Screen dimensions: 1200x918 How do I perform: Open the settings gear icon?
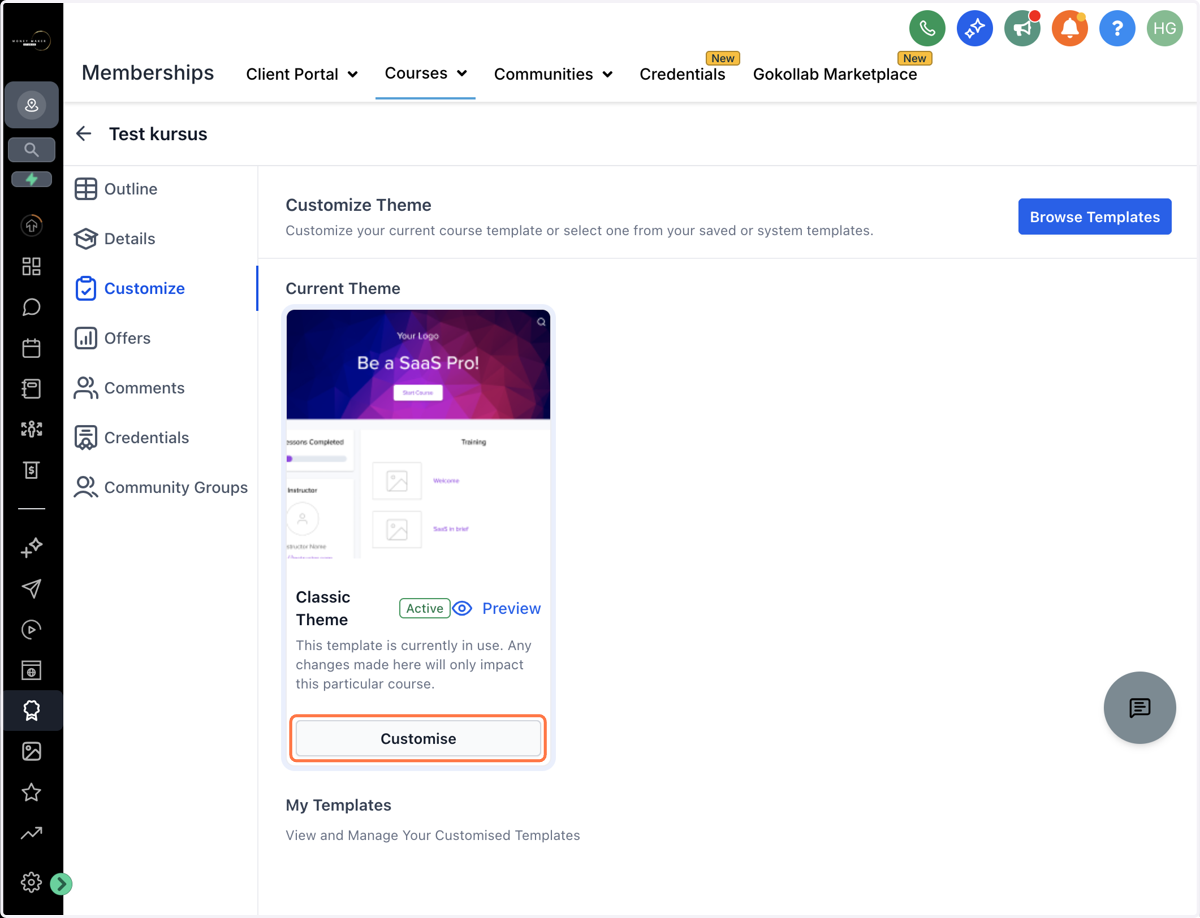pos(32,882)
